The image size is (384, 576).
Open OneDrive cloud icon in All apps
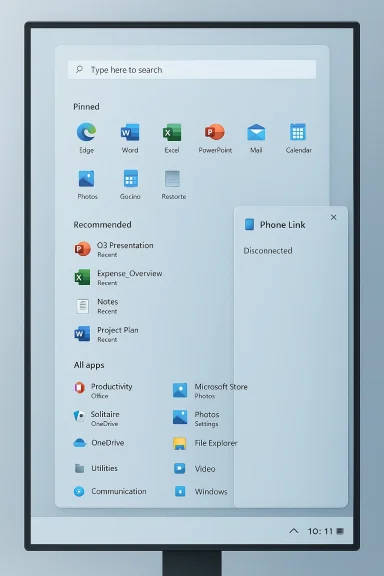[x=80, y=443]
